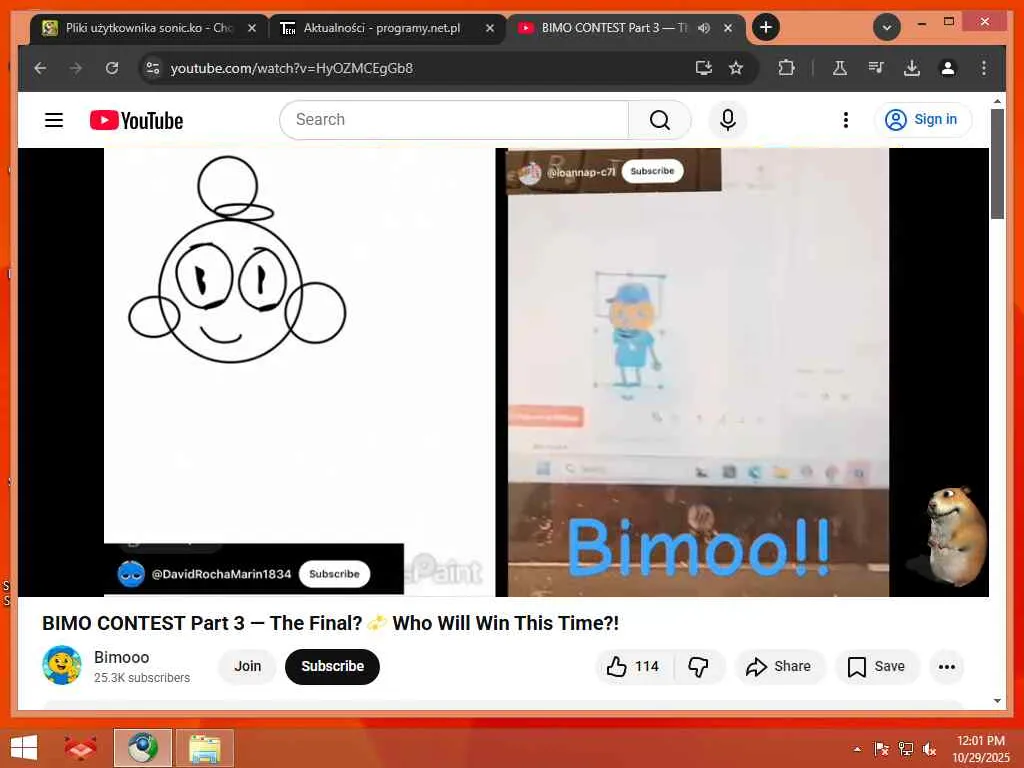
Task: Open Chrome Labs flask icon
Action: pos(840,68)
